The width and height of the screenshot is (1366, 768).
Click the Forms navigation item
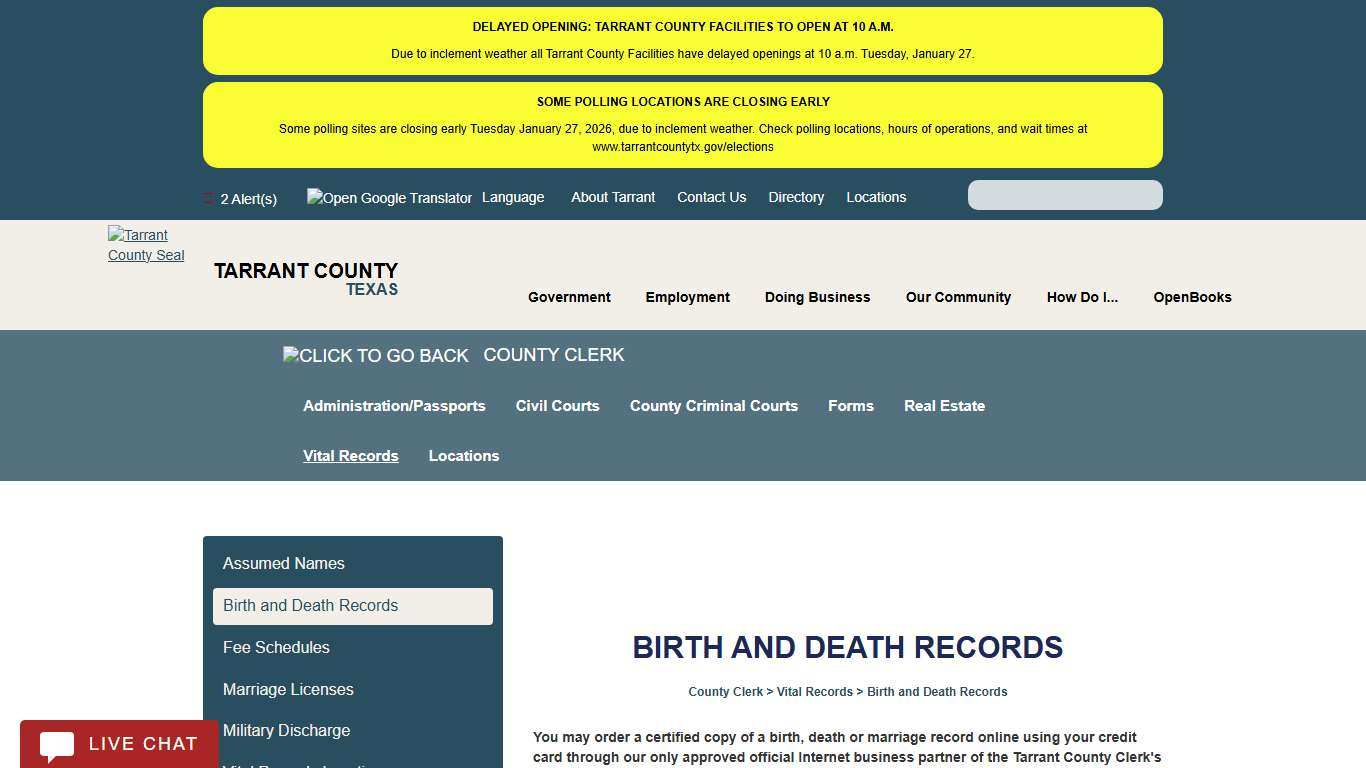pyautogui.click(x=851, y=405)
